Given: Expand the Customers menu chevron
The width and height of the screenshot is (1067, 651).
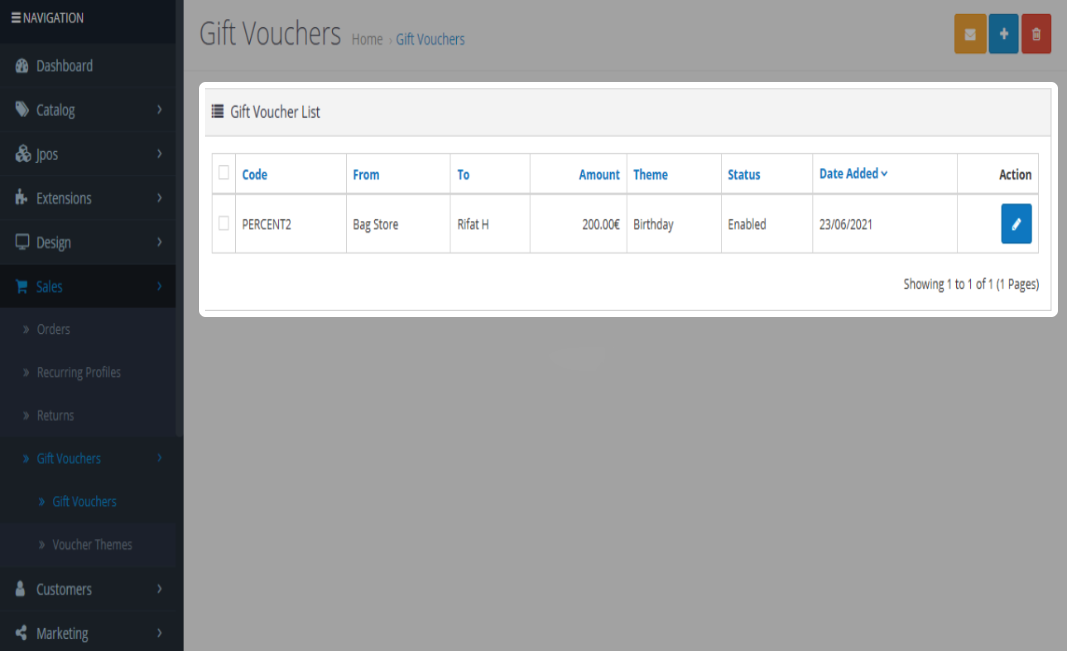Looking at the screenshot, I should (x=159, y=589).
